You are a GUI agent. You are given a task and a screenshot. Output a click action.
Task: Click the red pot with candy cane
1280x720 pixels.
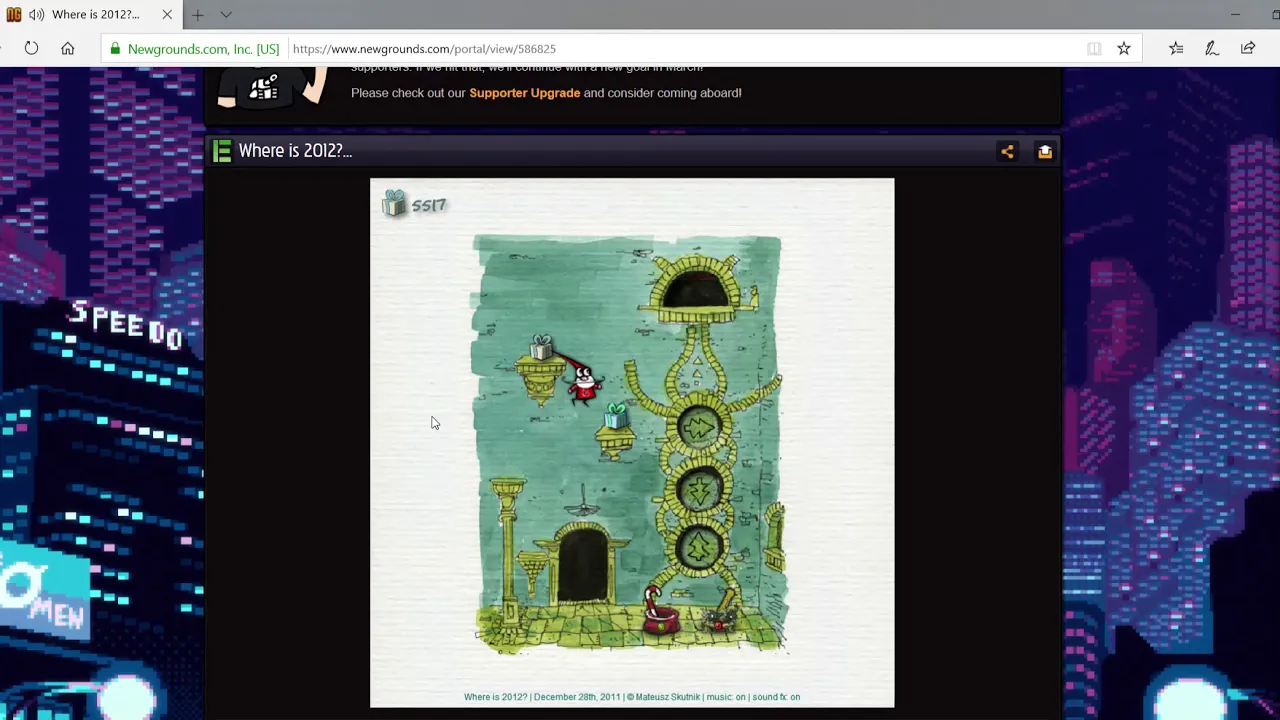[x=659, y=614]
